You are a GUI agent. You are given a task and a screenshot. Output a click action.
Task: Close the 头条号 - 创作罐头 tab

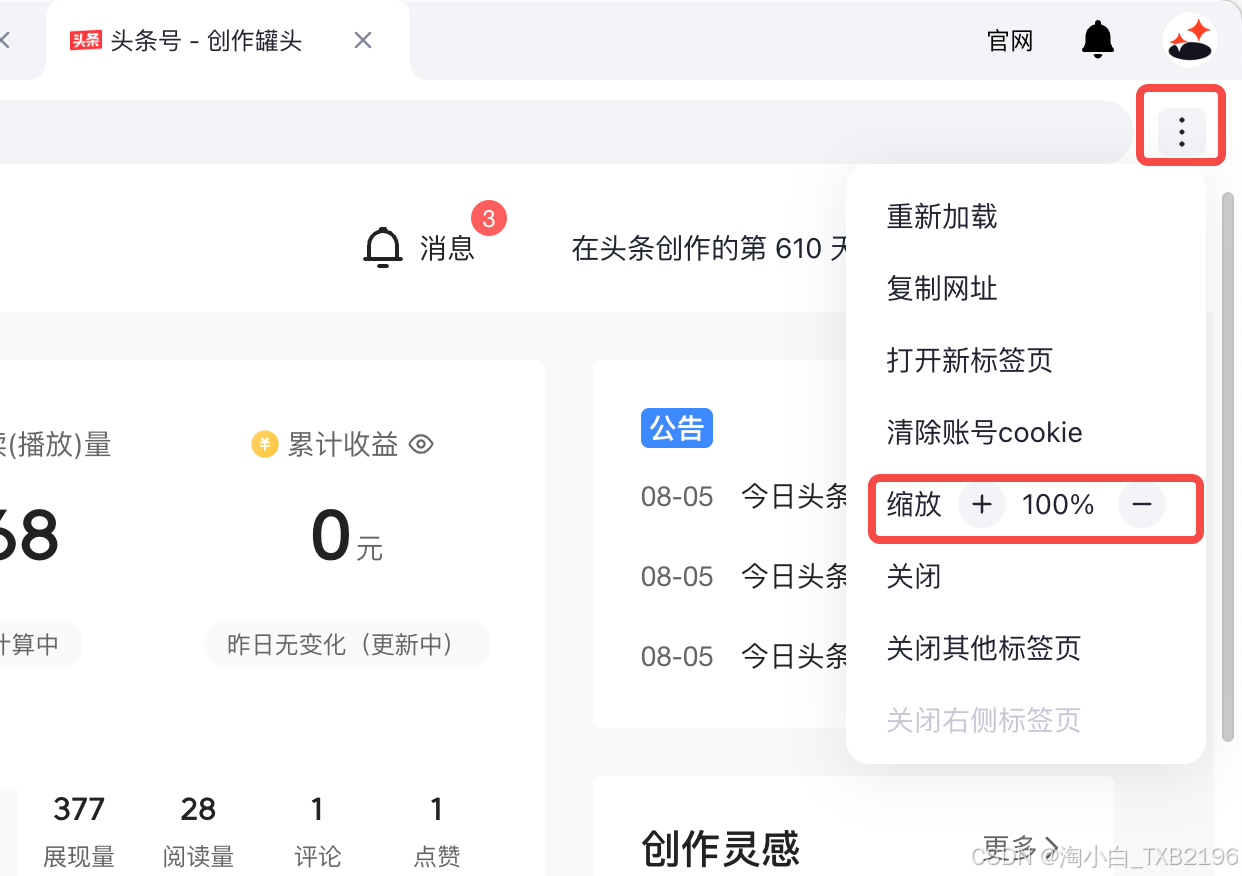363,40
